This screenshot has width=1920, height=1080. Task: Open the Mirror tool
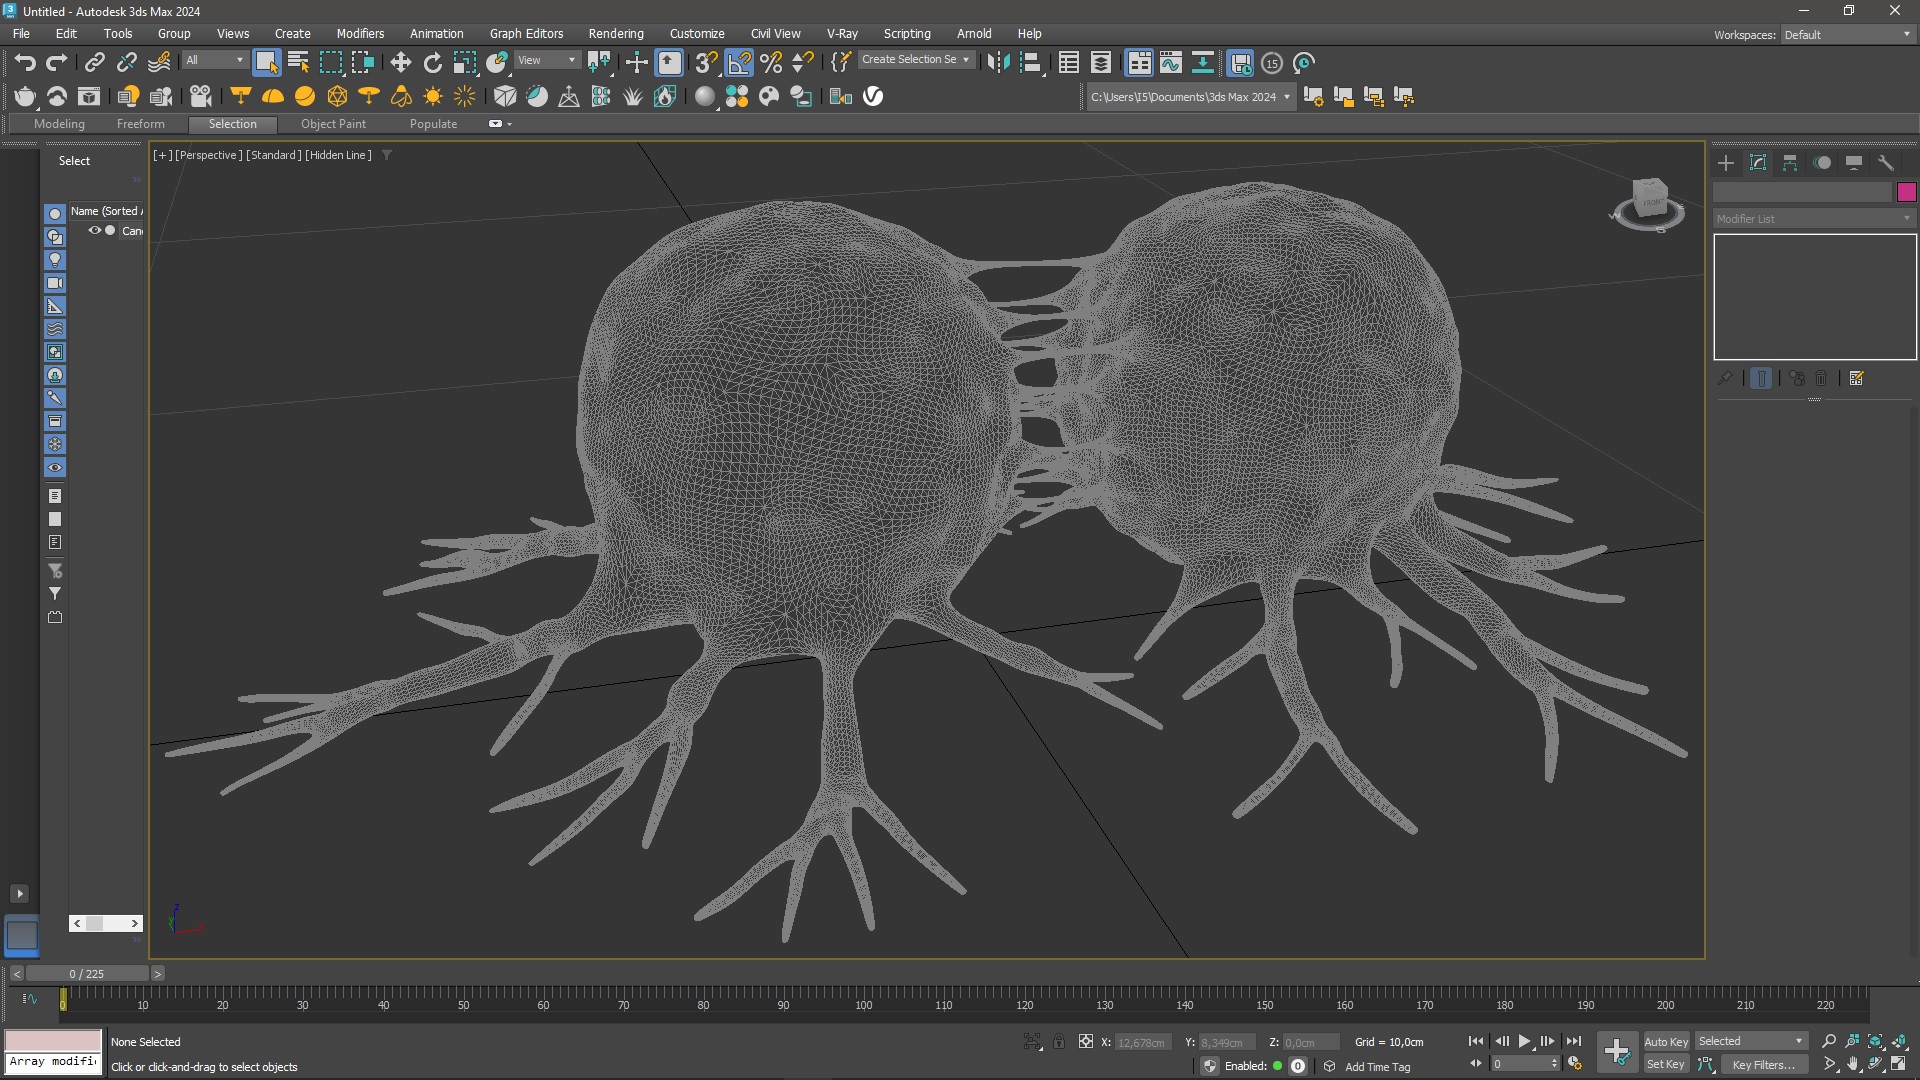[x=997, y=63]
